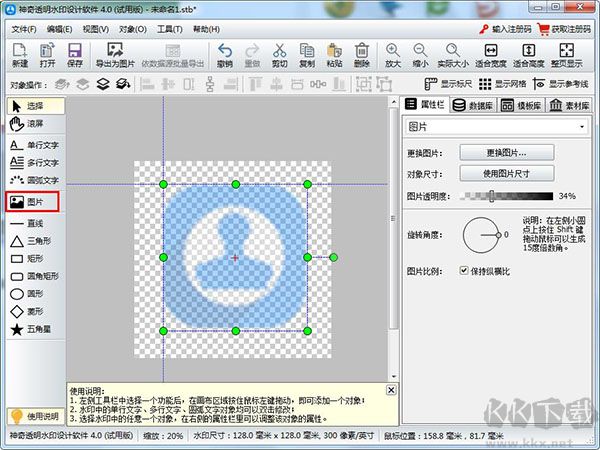This screenshot has height=450, width=600.
Task: Click the 使用图片尺寸 button
Action: pos(506,174)
